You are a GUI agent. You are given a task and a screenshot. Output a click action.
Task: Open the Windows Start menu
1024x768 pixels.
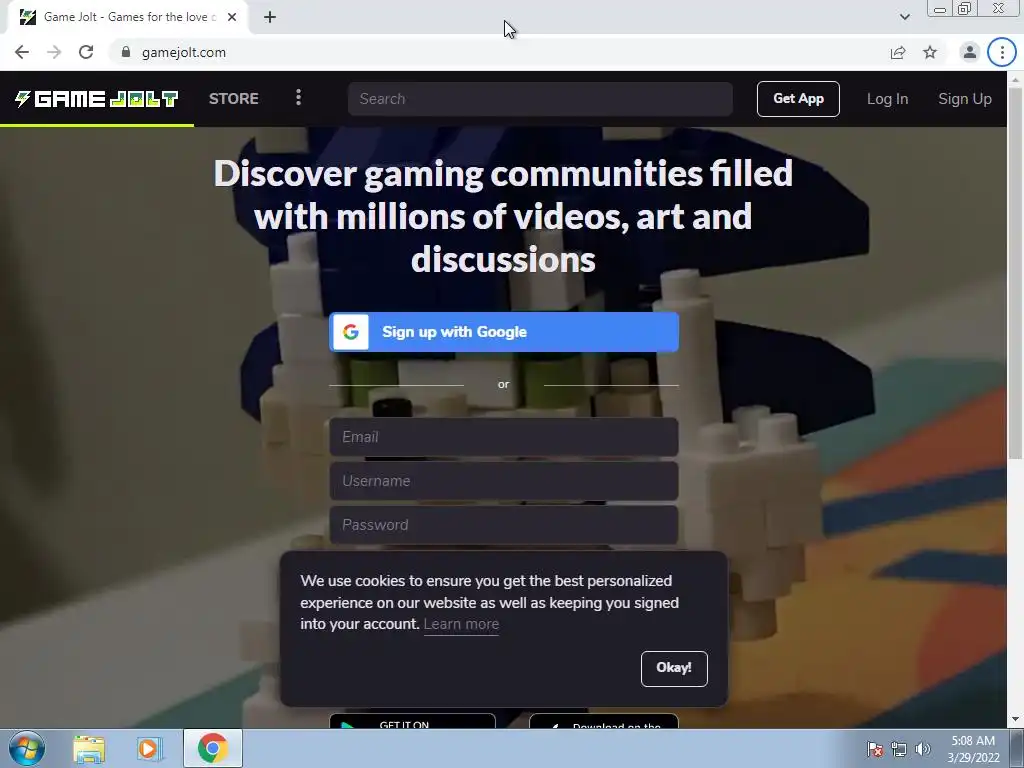27,748
